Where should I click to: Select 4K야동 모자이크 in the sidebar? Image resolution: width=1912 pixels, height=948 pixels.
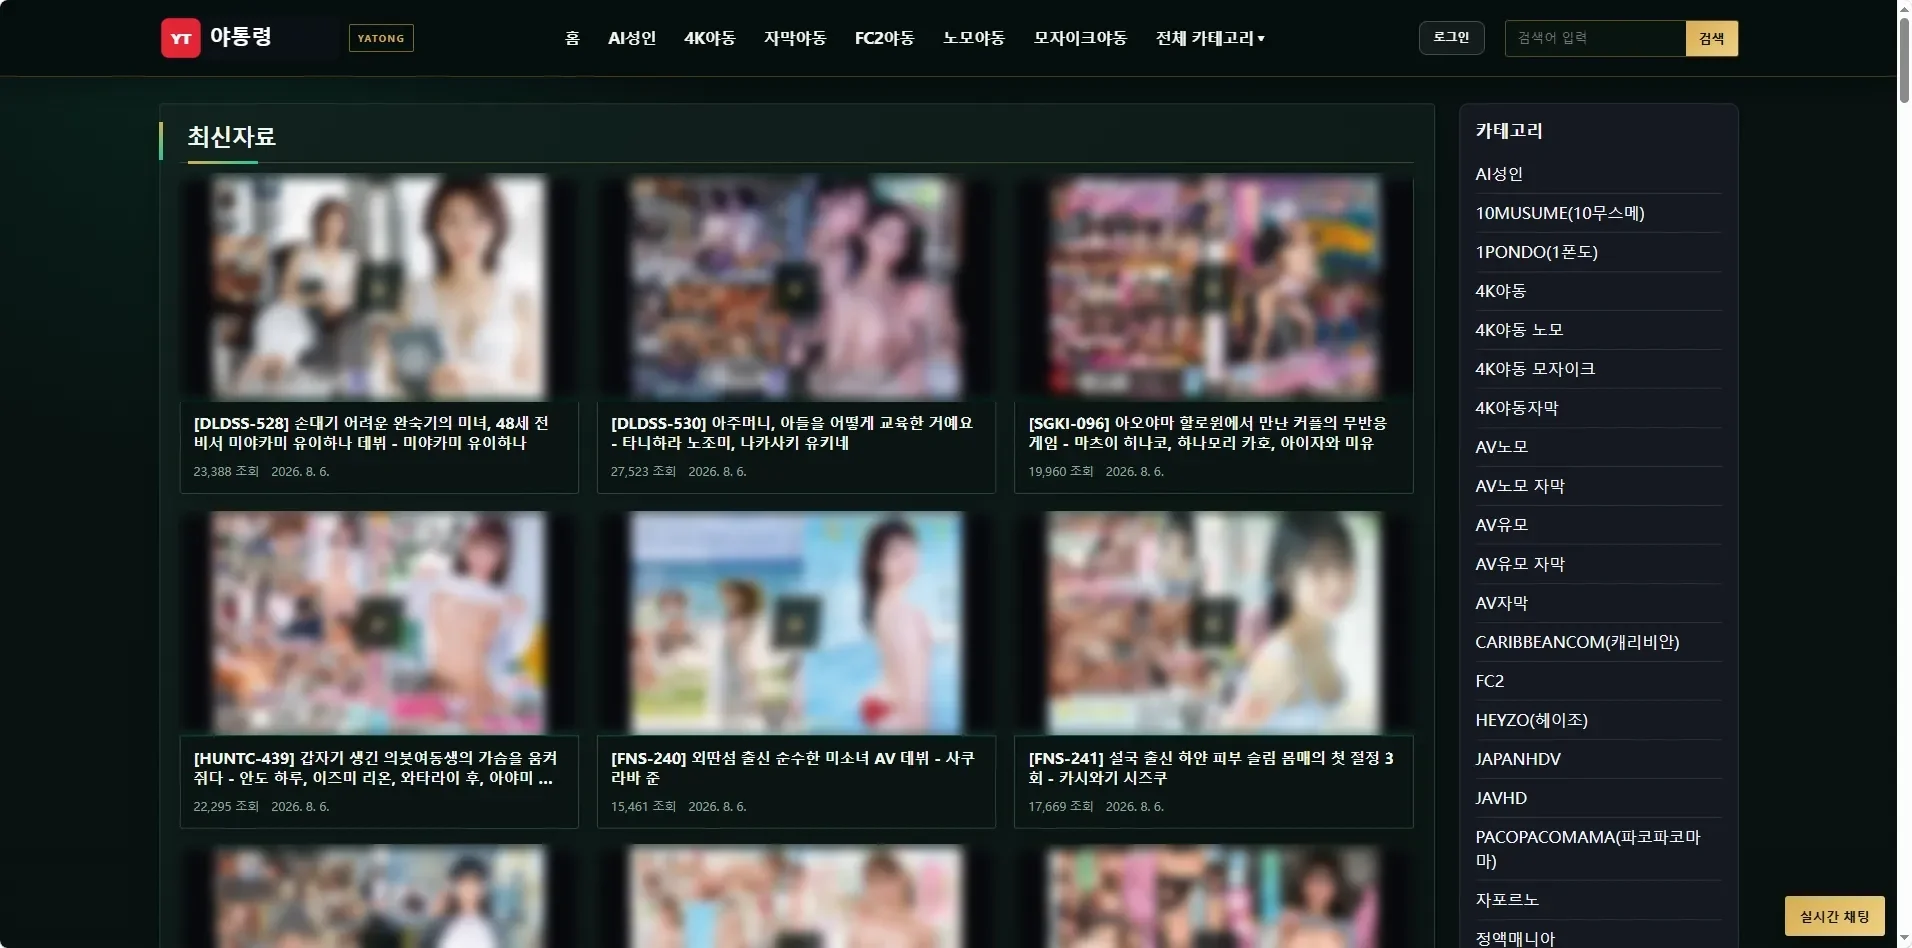[1535, 369]
